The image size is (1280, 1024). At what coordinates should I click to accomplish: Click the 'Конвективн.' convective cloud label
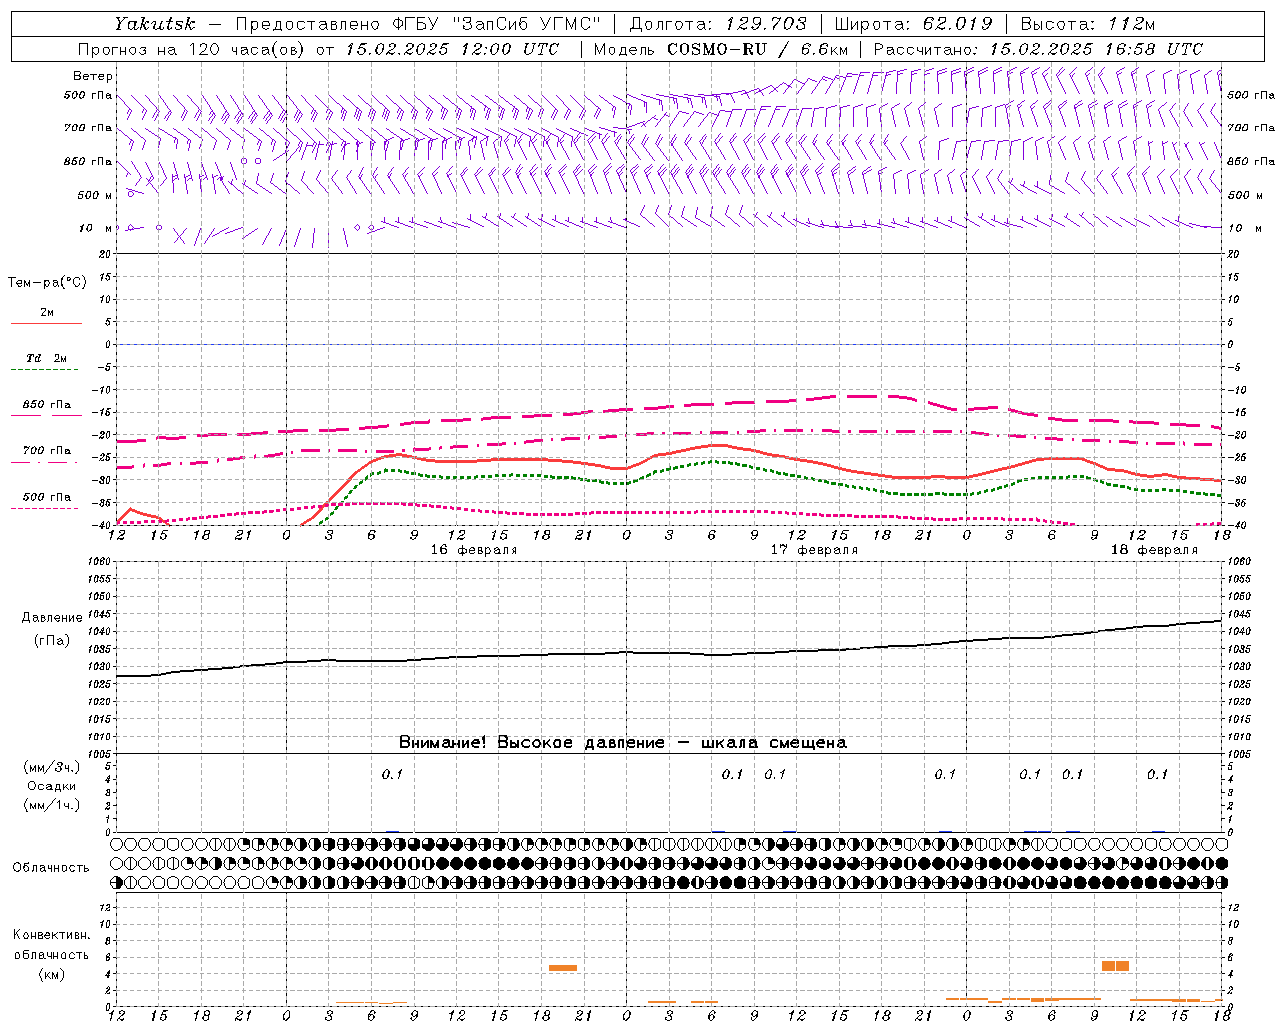pos(51,935)
